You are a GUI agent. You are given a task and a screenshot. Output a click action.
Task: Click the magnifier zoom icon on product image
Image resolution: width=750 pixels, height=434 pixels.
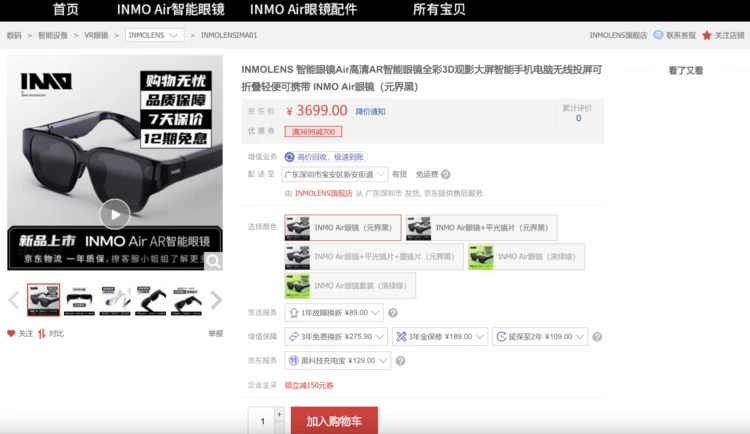pos(213,261)
